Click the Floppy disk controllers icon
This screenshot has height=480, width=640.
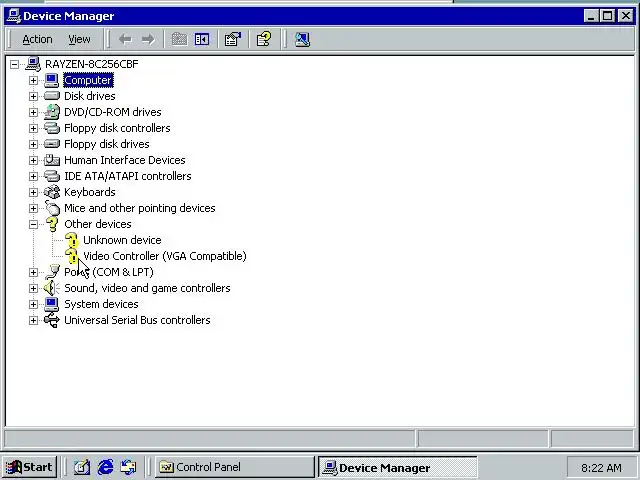[52, 128]
